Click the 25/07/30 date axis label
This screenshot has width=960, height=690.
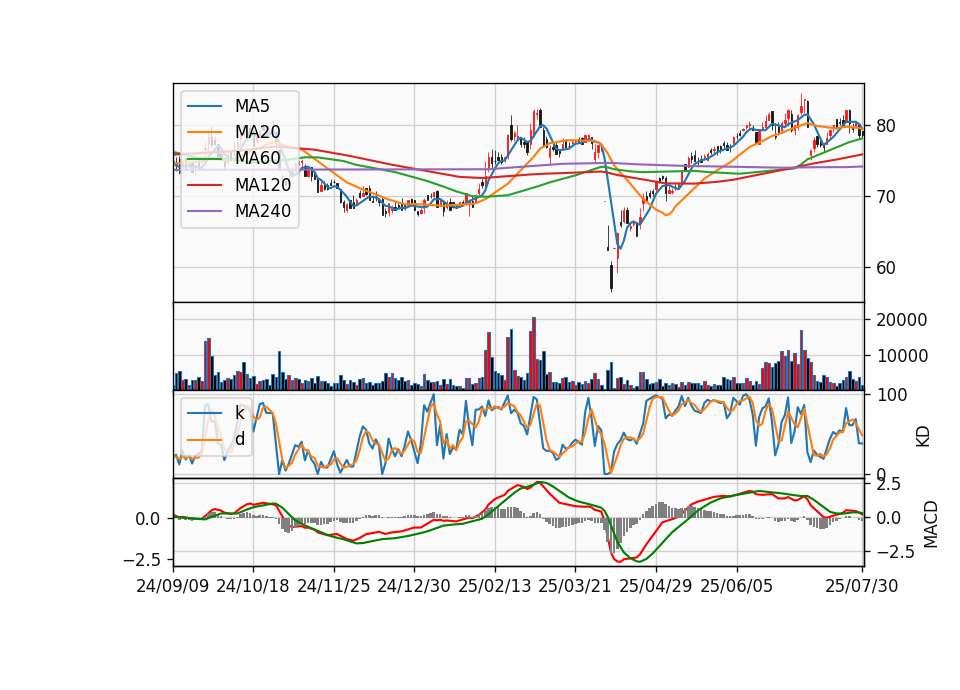click(x=862, y=586)
